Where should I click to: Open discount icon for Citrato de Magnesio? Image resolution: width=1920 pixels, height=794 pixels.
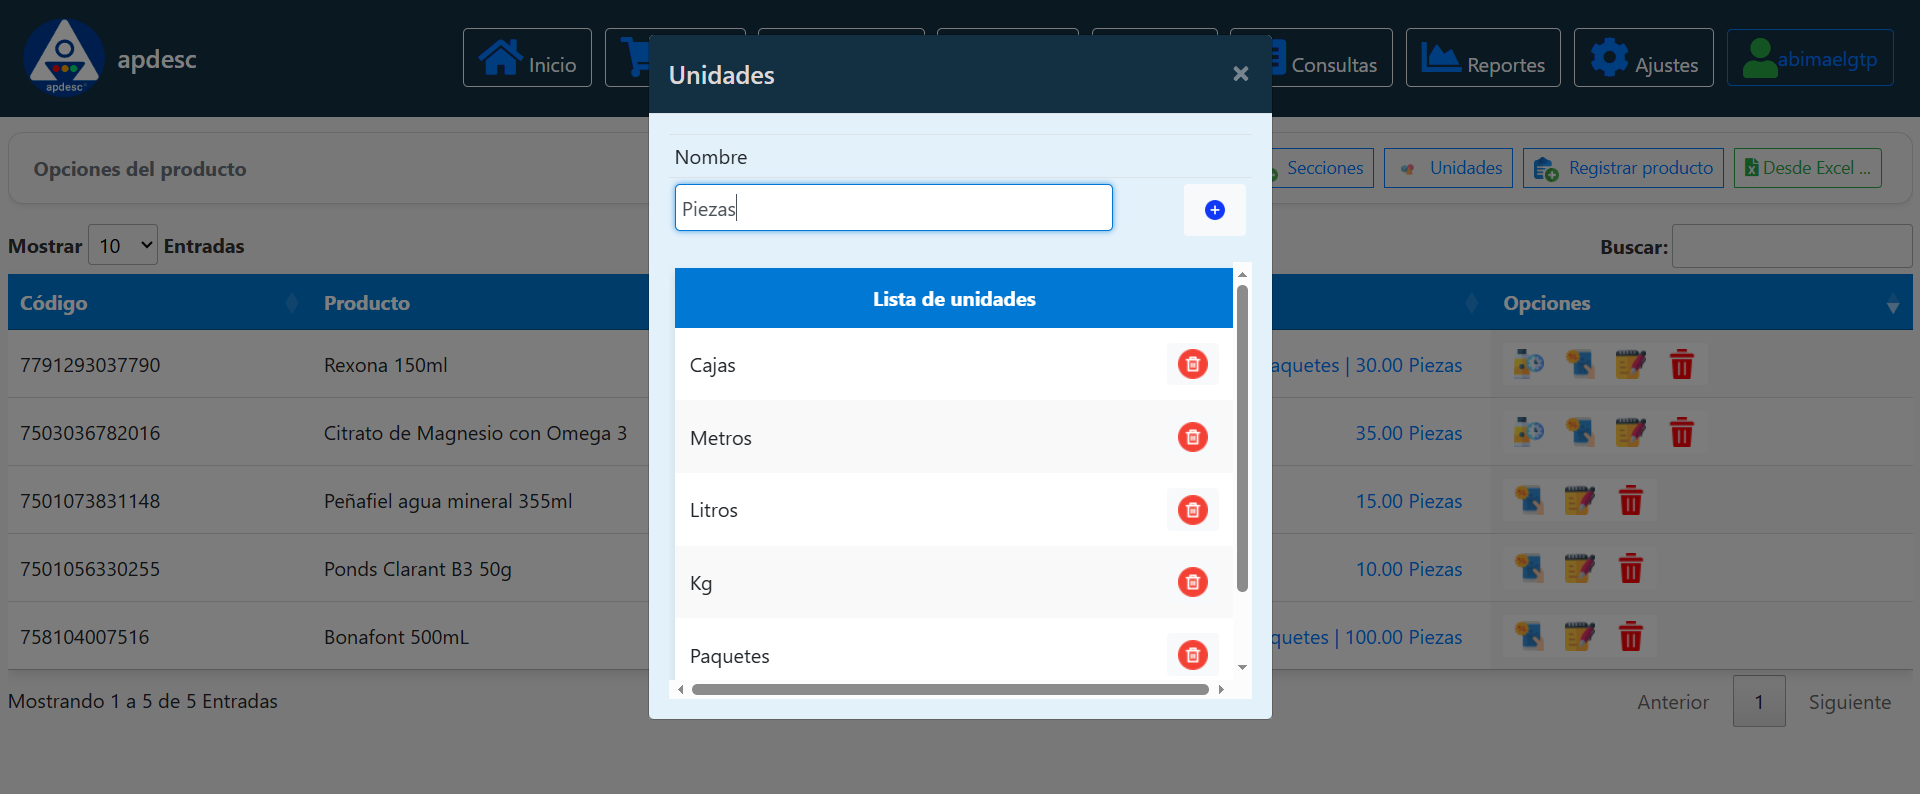[1580, 432]
